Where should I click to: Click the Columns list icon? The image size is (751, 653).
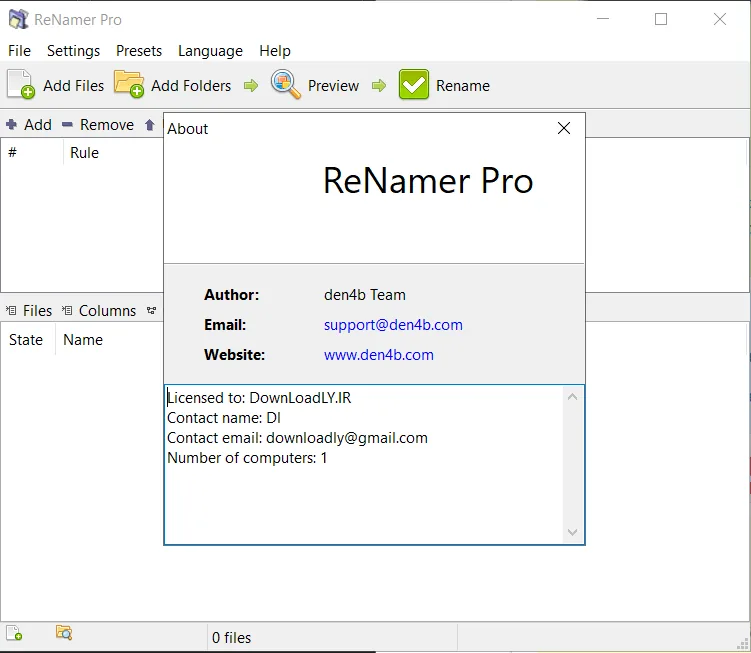pos(67,310)
